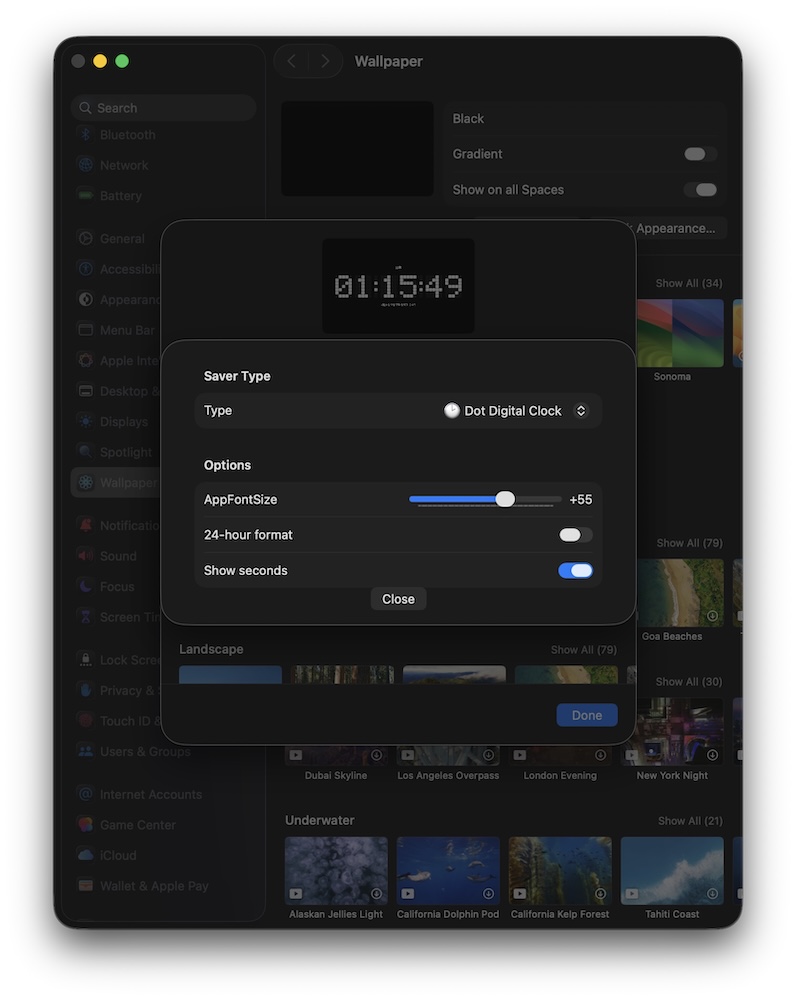Screen dimensions: 796x1000
Task: Click the Search field in sidebar
Action: [165, 108]
